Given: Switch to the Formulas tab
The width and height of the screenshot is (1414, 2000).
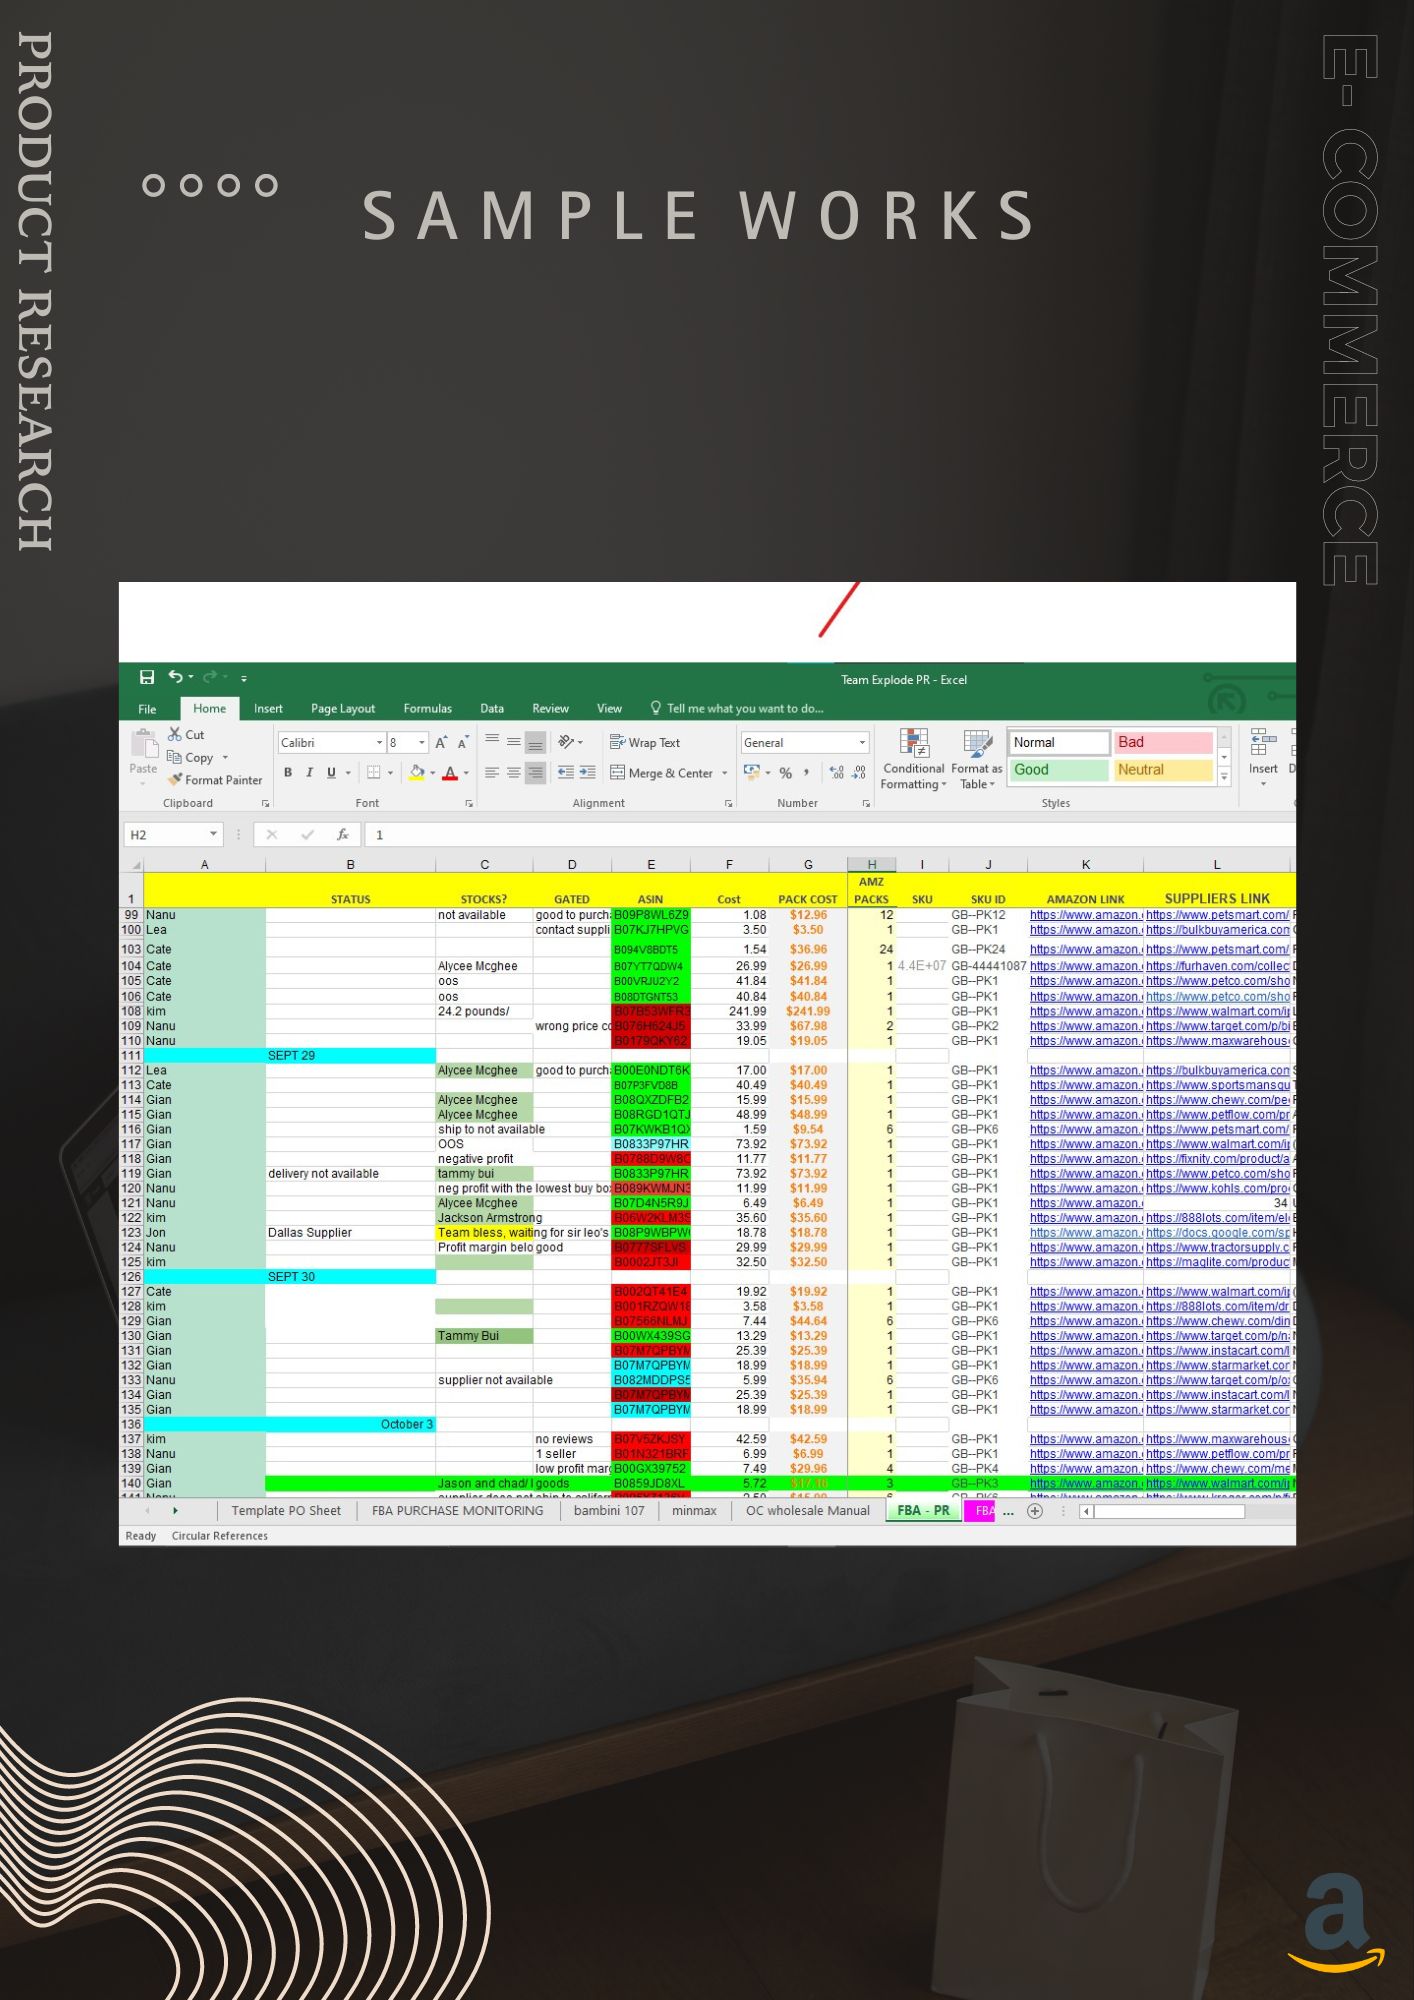Looking at the screenshot, I should 428,708.
